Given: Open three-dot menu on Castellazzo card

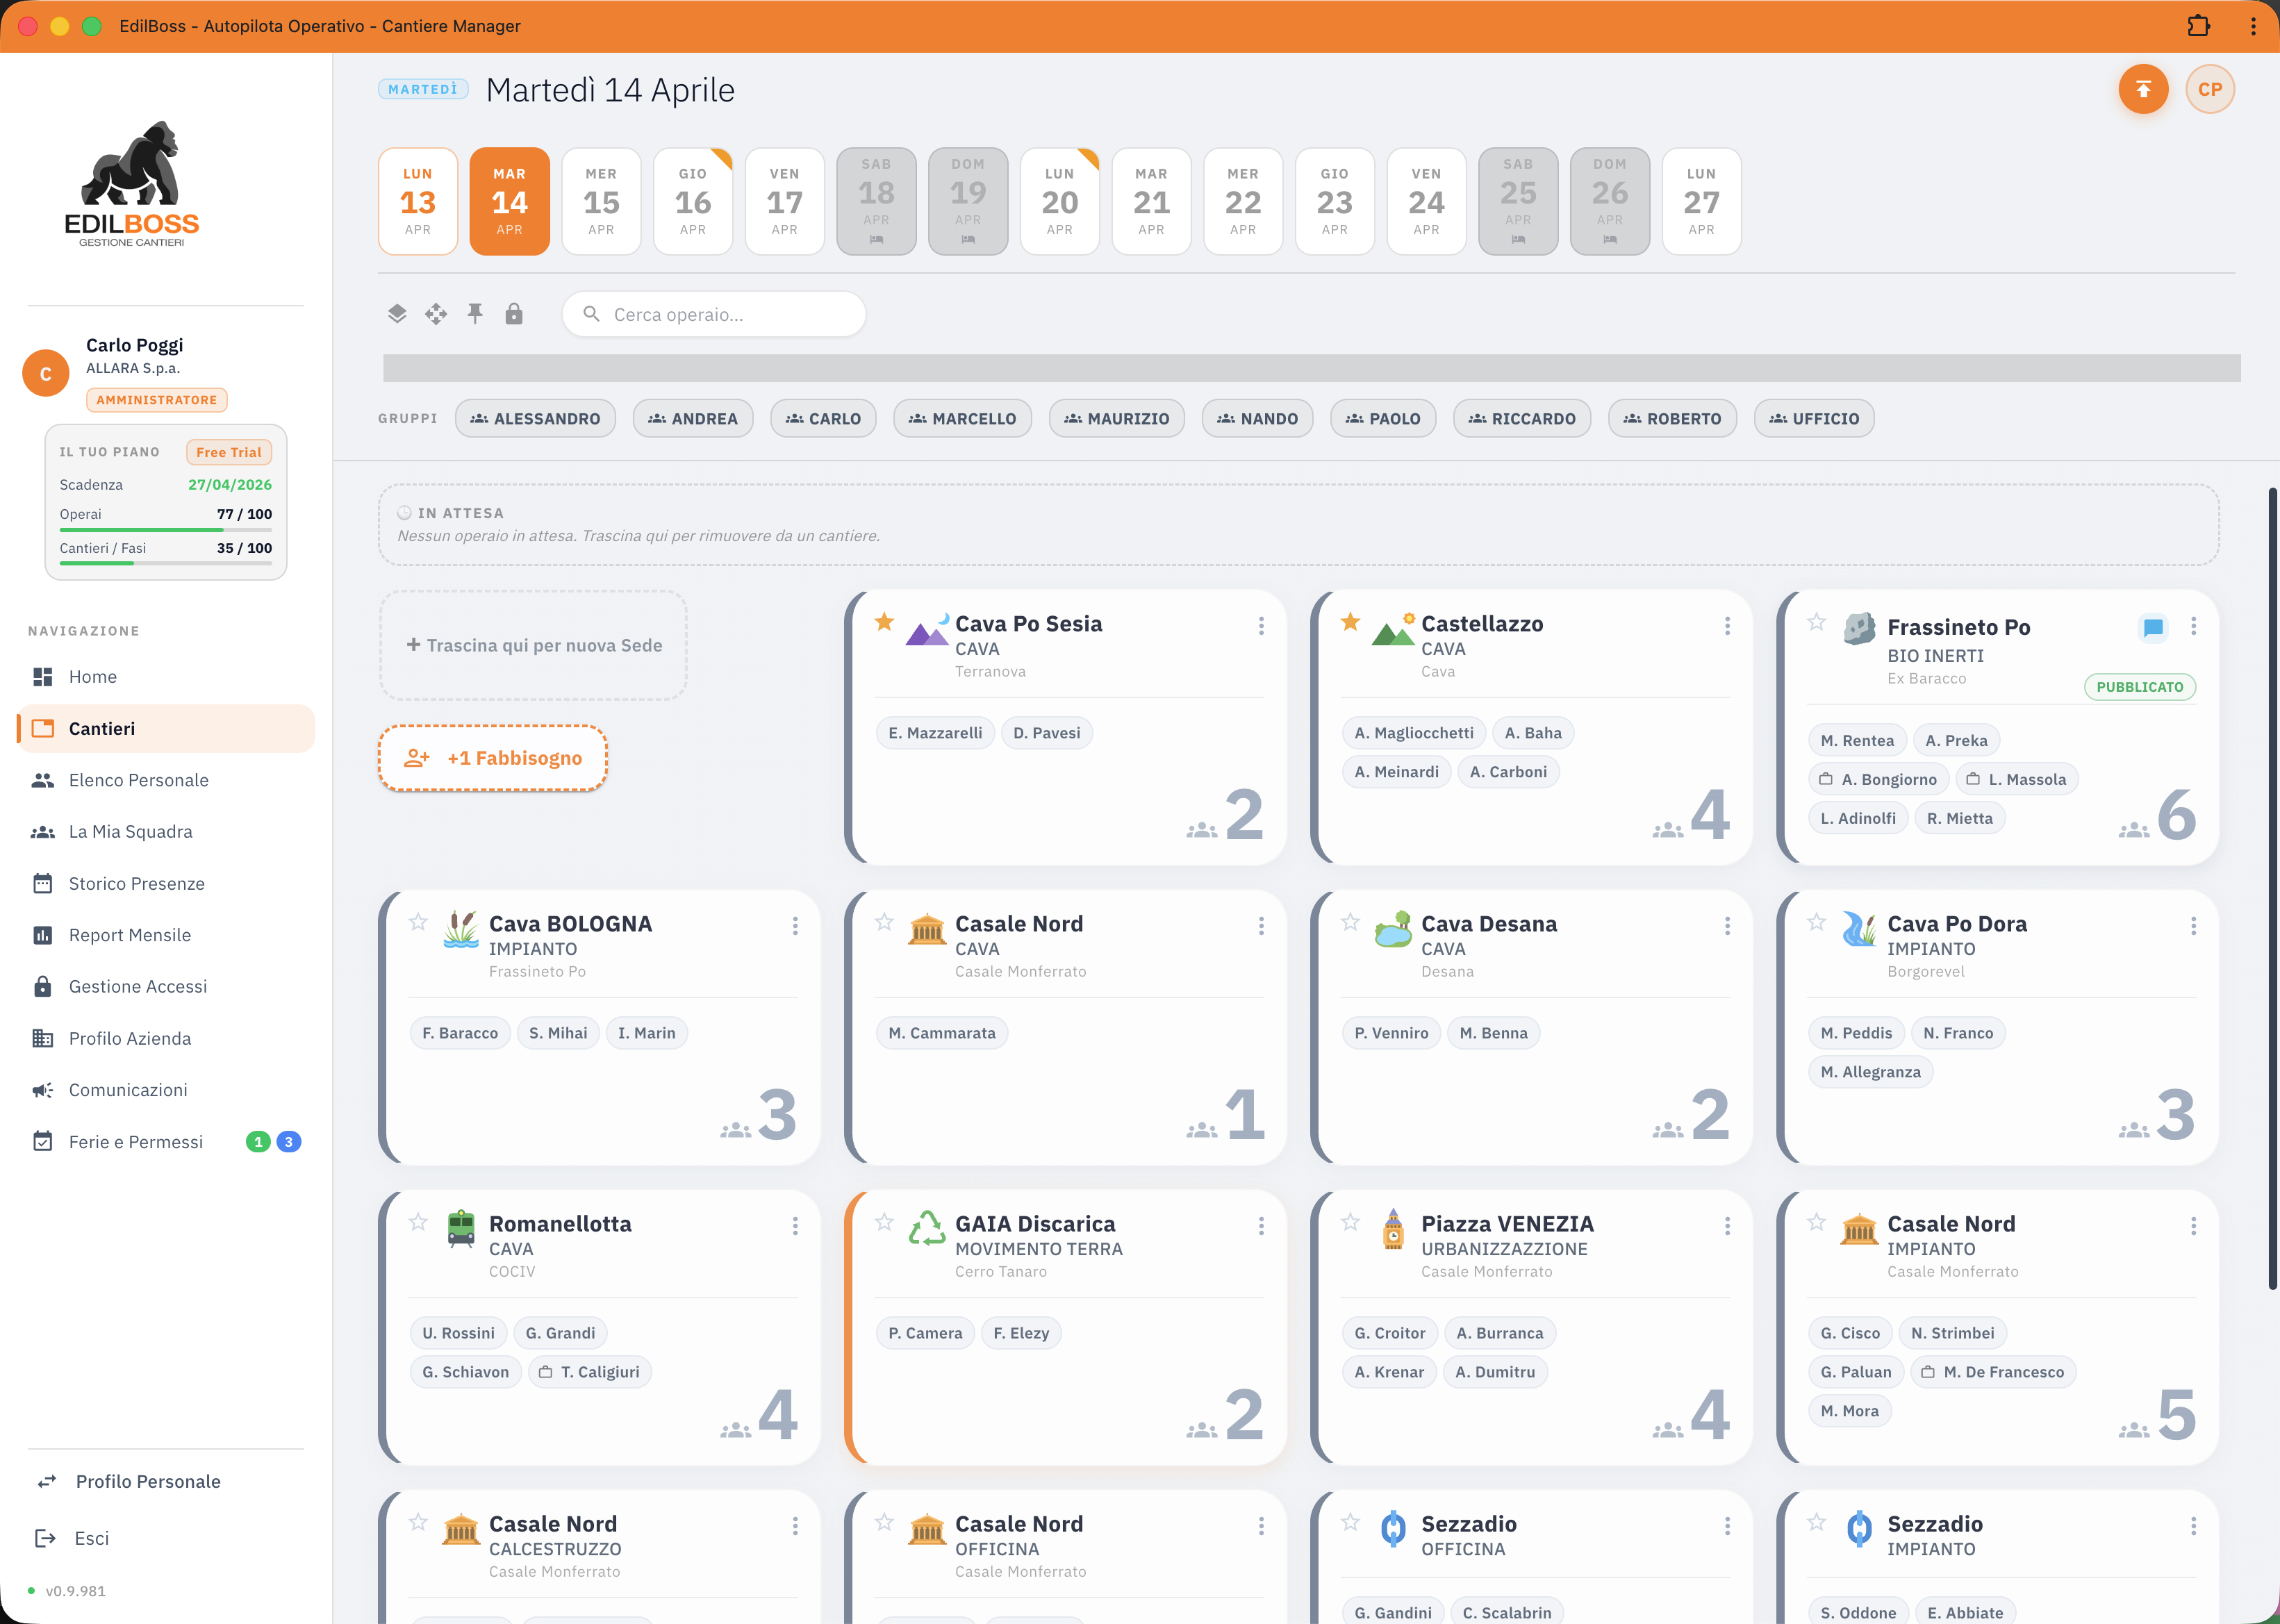Looking at the screenshot, I should coord(1727,626).
